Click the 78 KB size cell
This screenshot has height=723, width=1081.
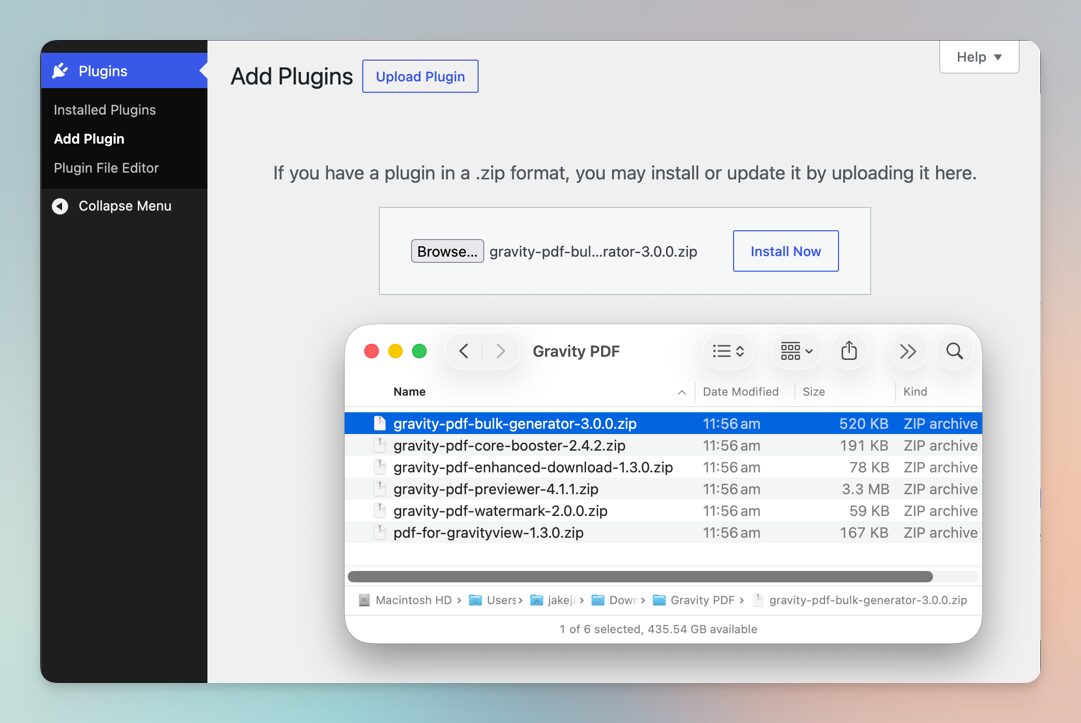click(x=869, y=467)
